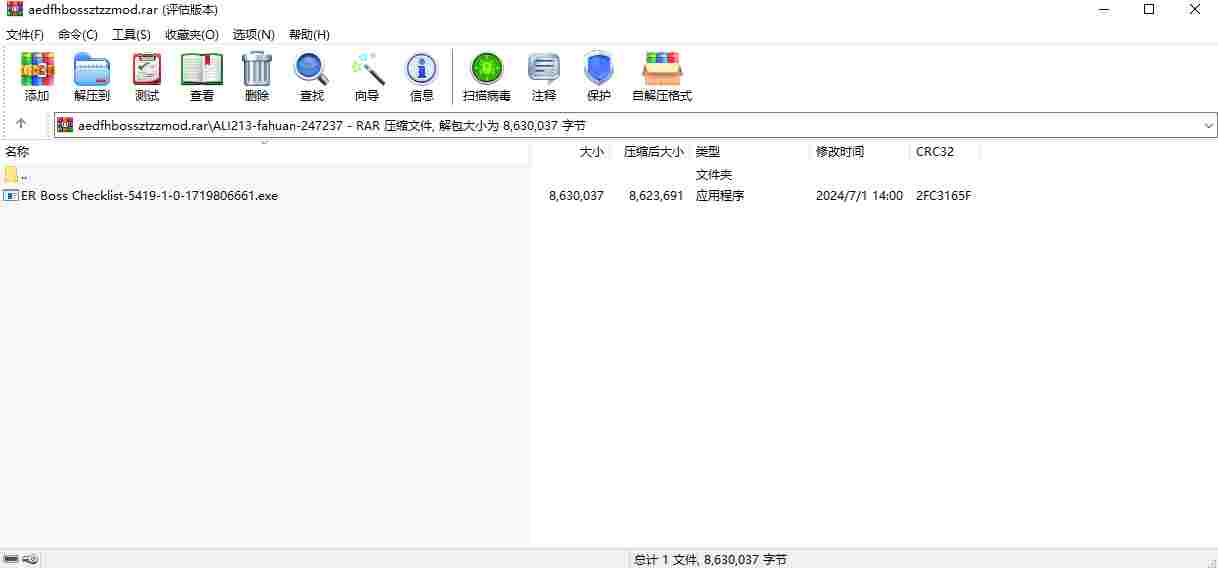
Task: Launch the Wizard (向导) wand icon
Action: point(367,77)
